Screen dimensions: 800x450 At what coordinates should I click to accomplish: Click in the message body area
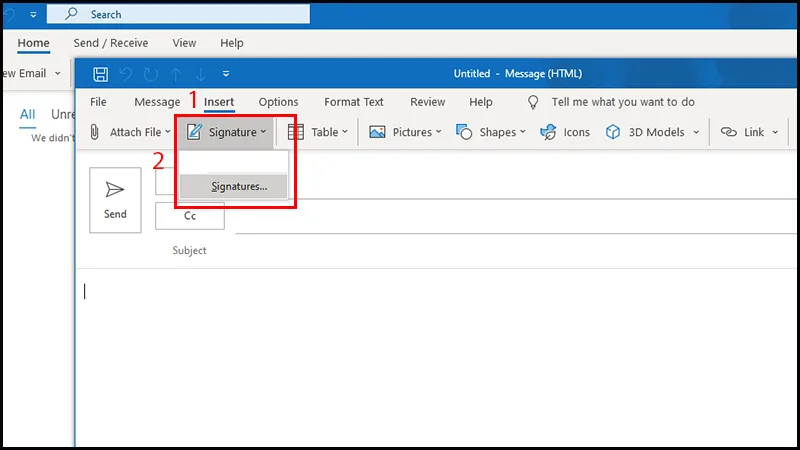438,357
